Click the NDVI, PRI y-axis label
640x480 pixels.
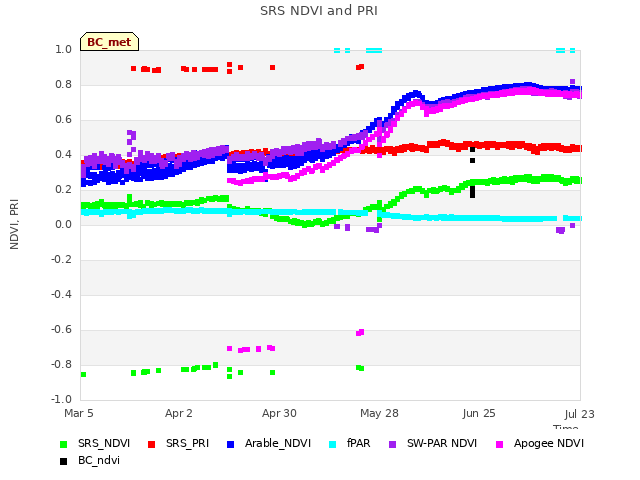click(14, 224)
